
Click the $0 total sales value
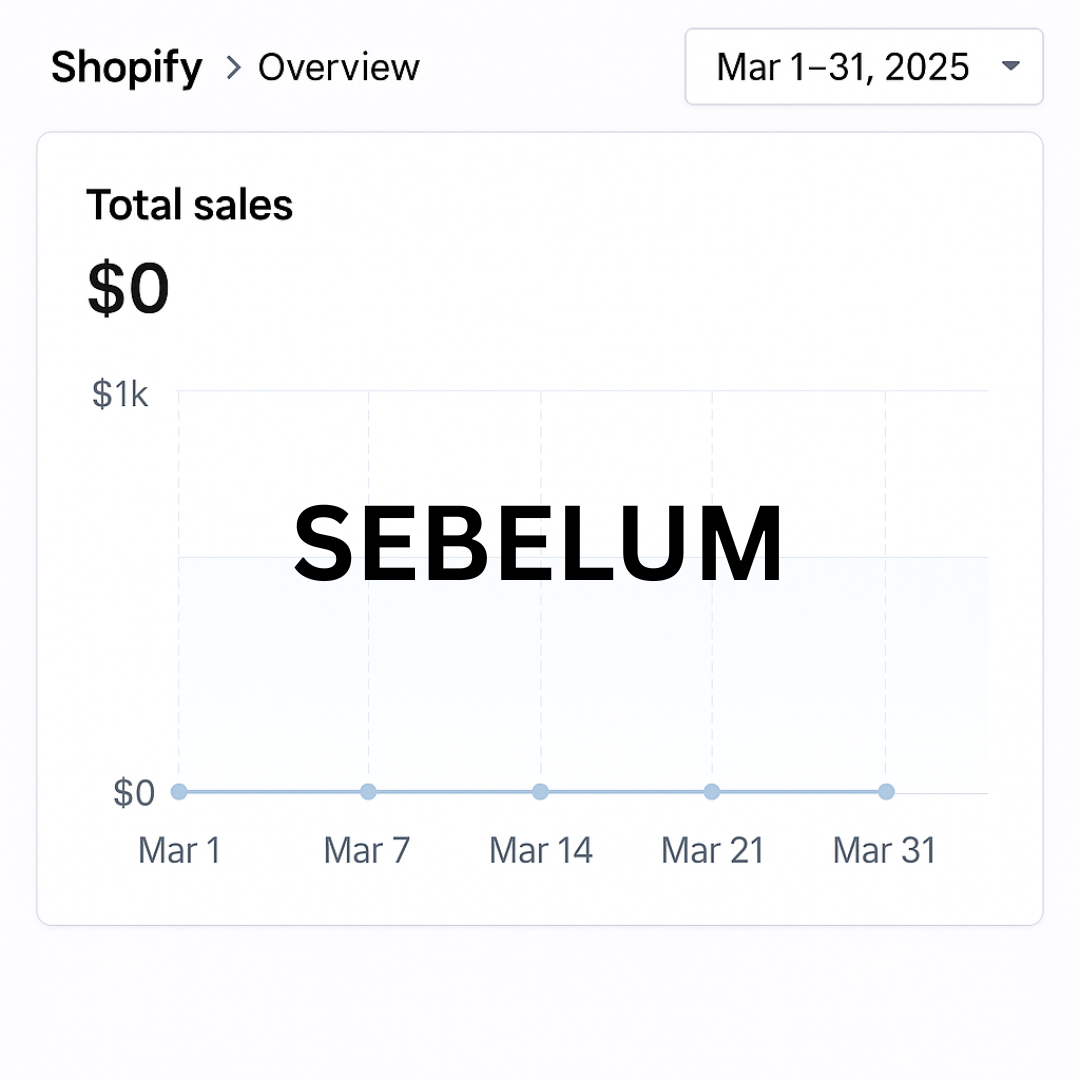point(128,287)
